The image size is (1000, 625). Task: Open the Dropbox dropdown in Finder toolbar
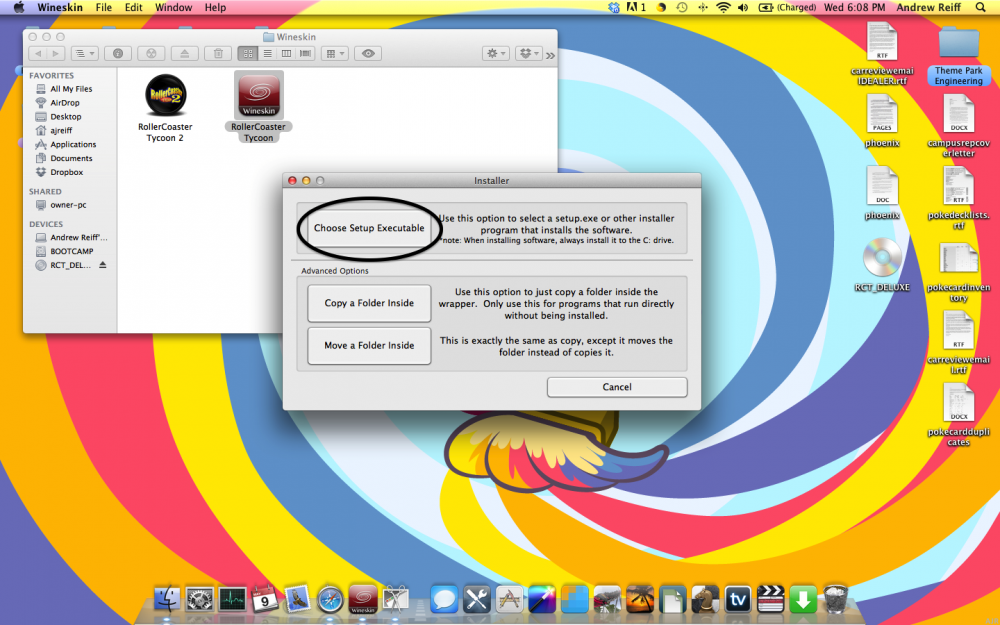pos(529,53)
